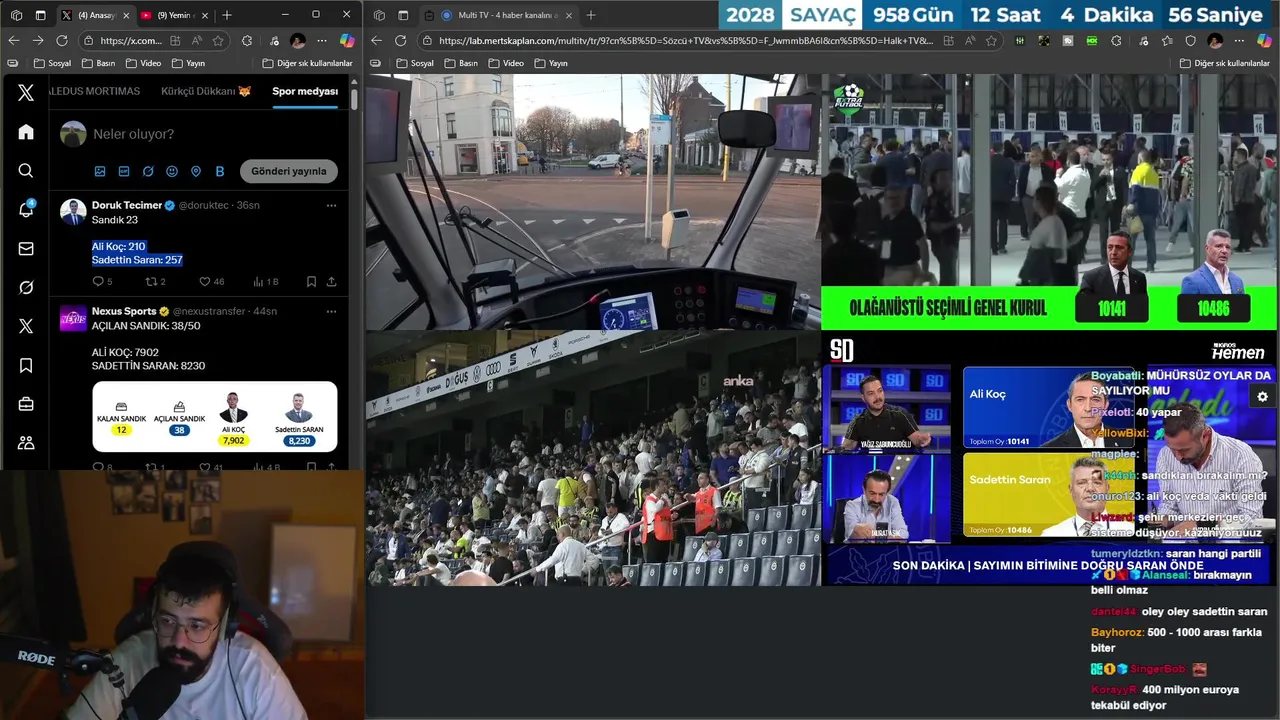This screenshot has width=1280, height=720.
Task: Click the Grok enhance icon in composer
Action: [x=148, y=171]
